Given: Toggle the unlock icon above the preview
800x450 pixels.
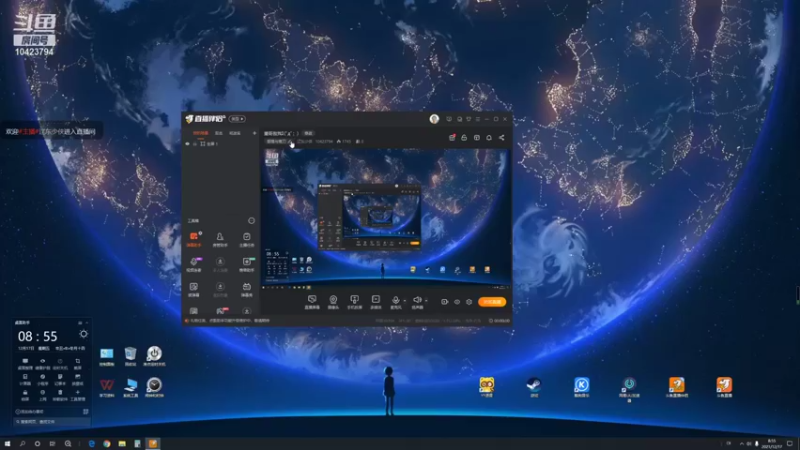Looking at the screenshot, I should point(464,138).
